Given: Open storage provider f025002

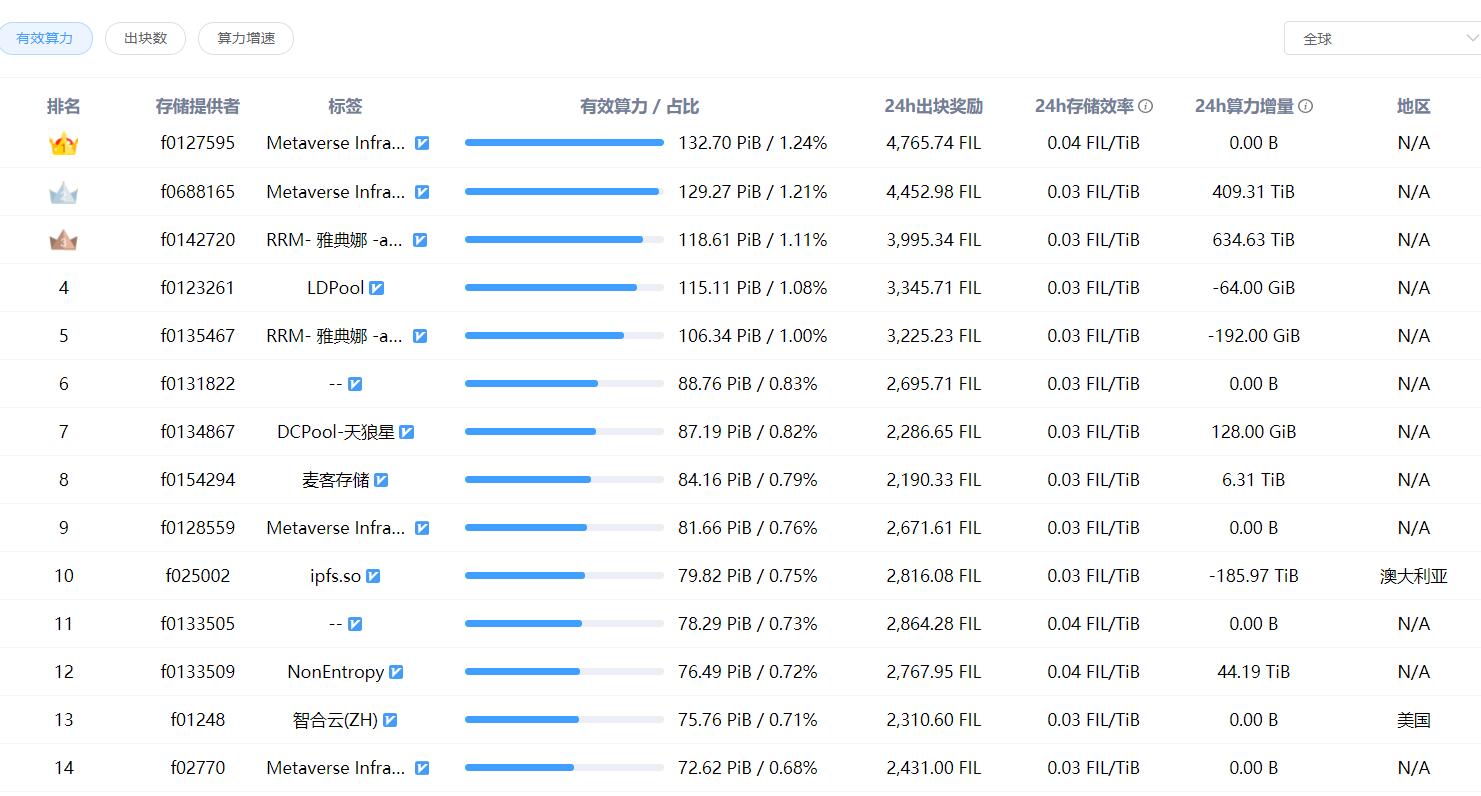Looking at the screenshot, I should [197, 576].
